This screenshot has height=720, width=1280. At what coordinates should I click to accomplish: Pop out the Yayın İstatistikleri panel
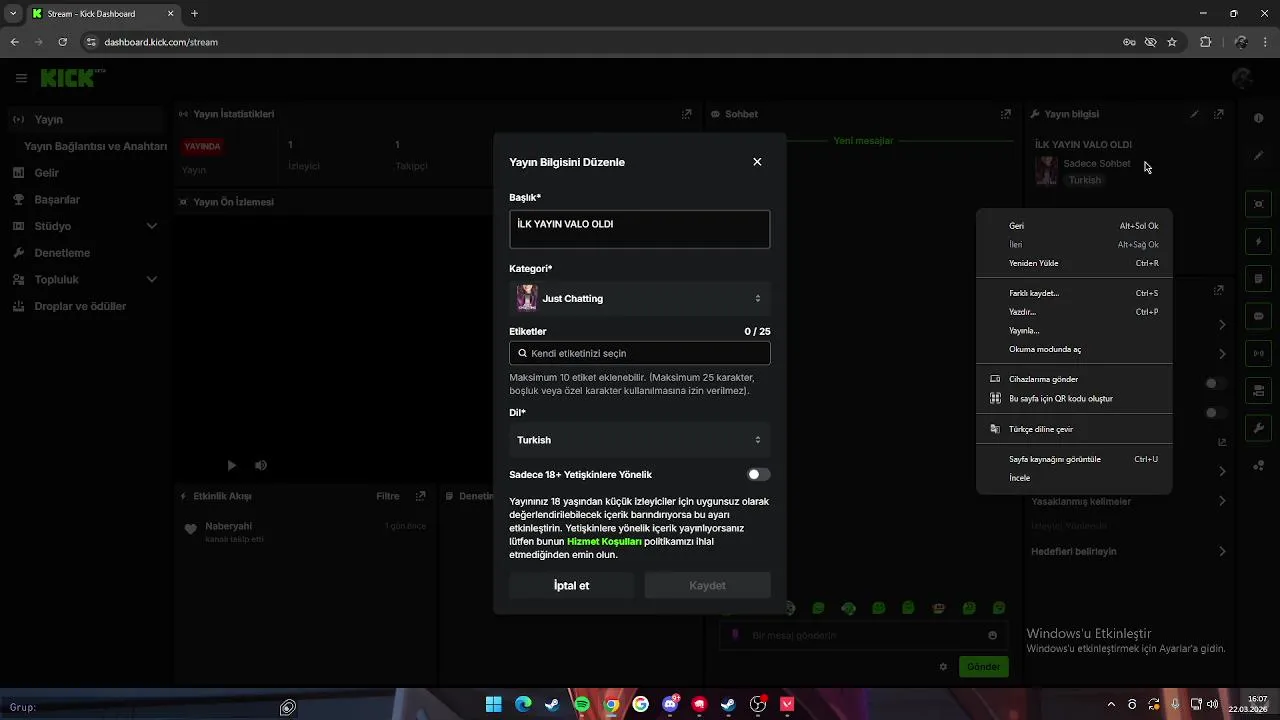click(686, 114)
